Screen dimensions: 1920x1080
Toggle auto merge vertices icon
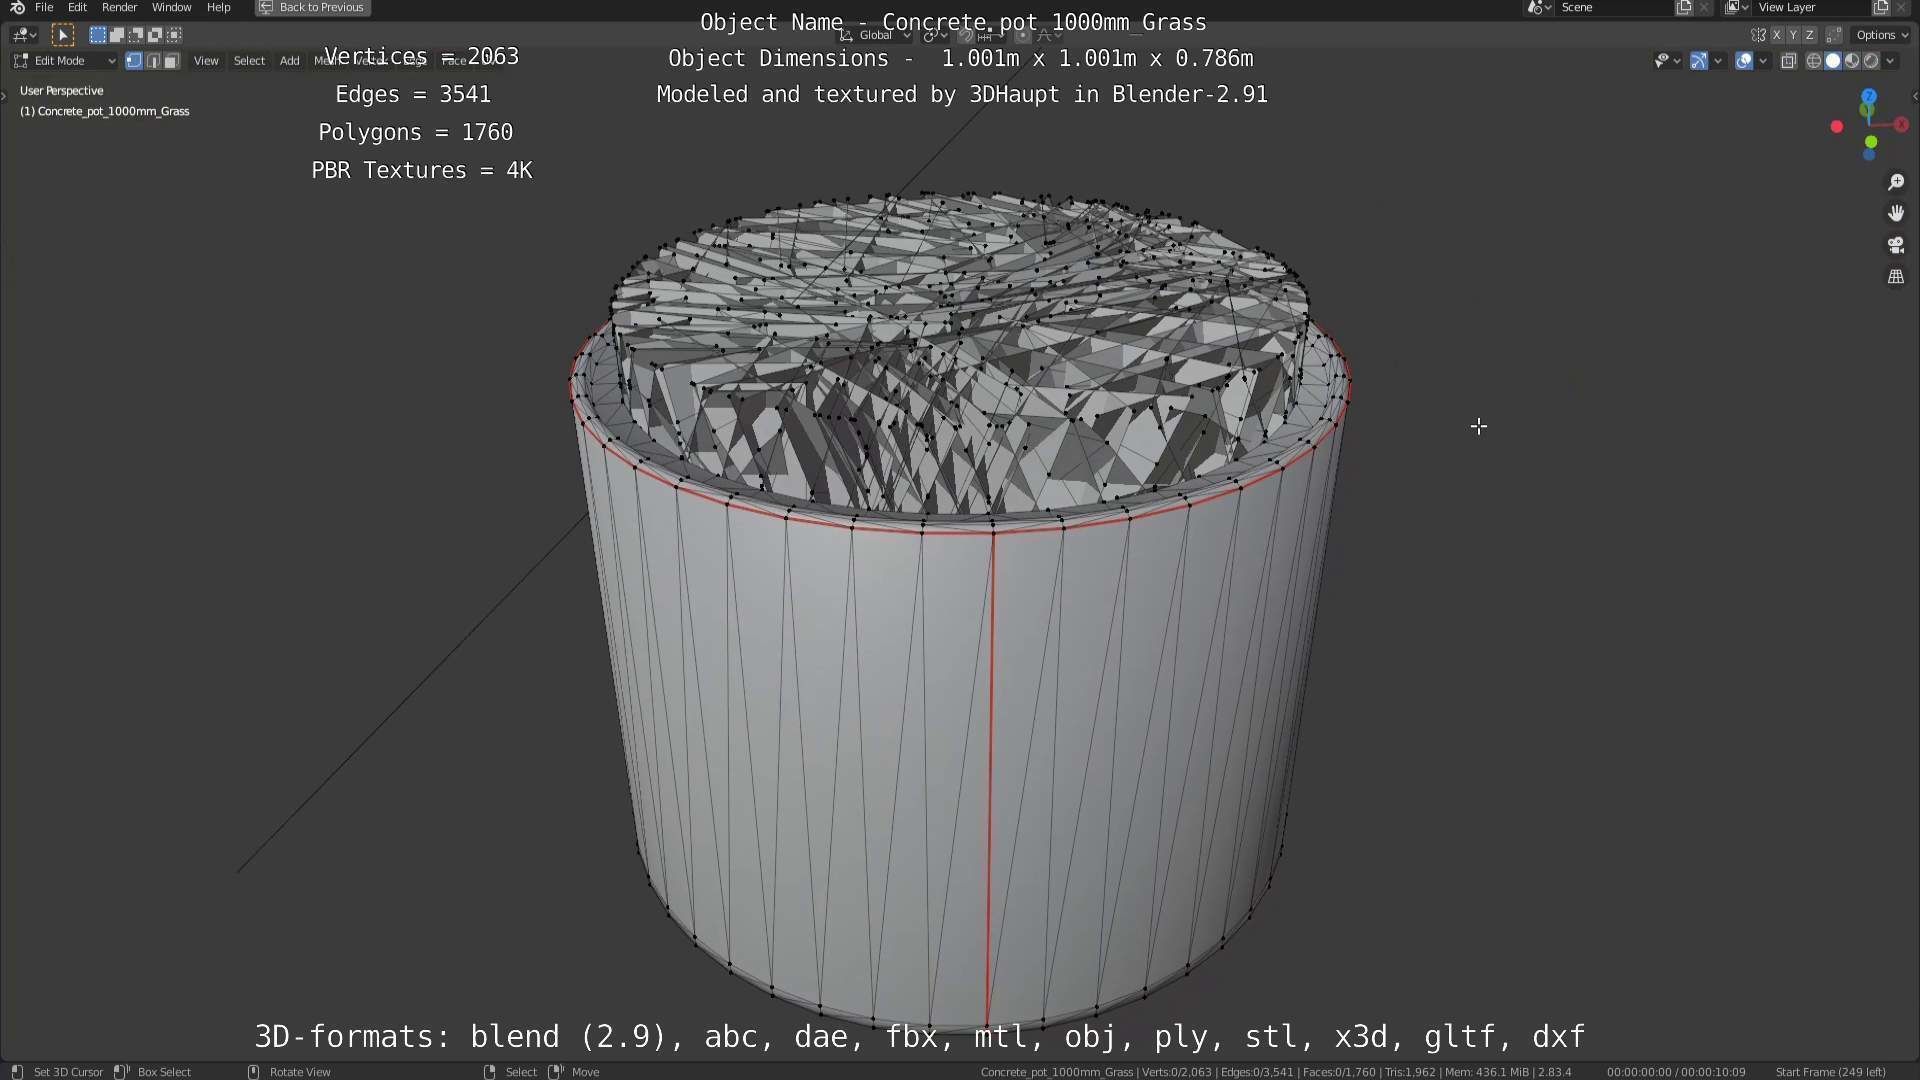(x=1833, y=35)
